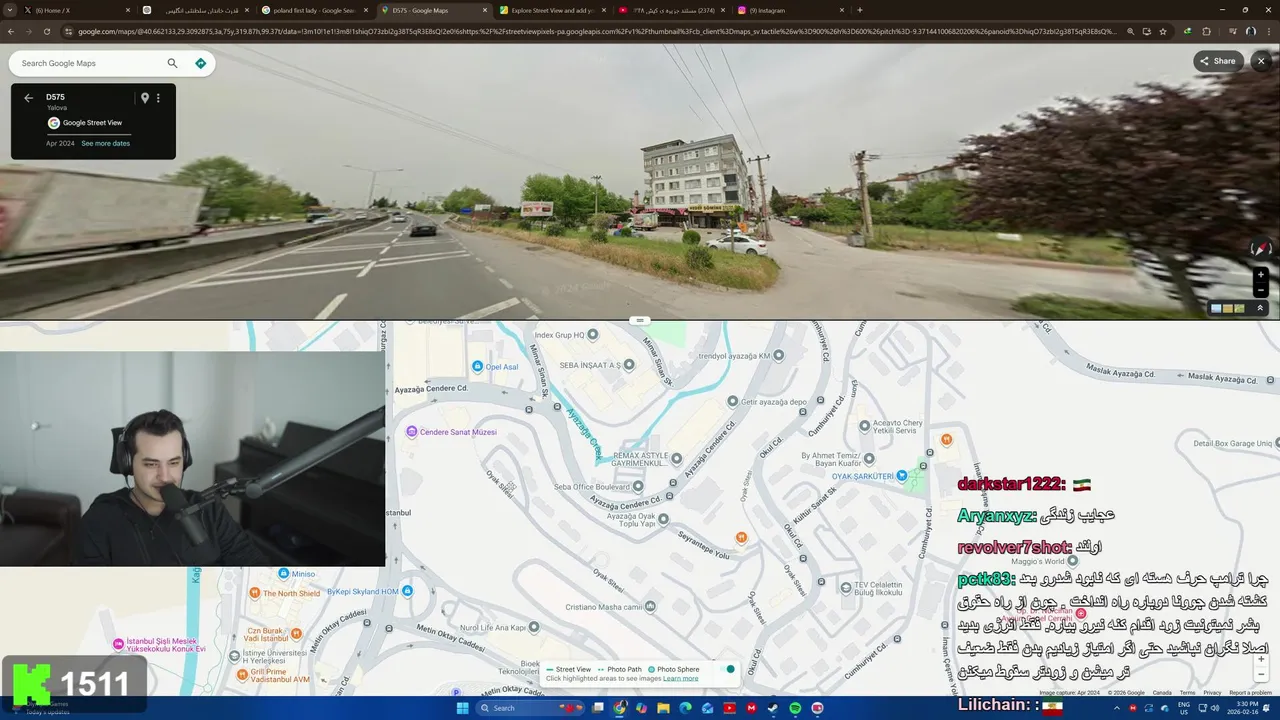Switch to the D575 - Google Maps tab
The image size is (1280, 720).
point(433,10)
